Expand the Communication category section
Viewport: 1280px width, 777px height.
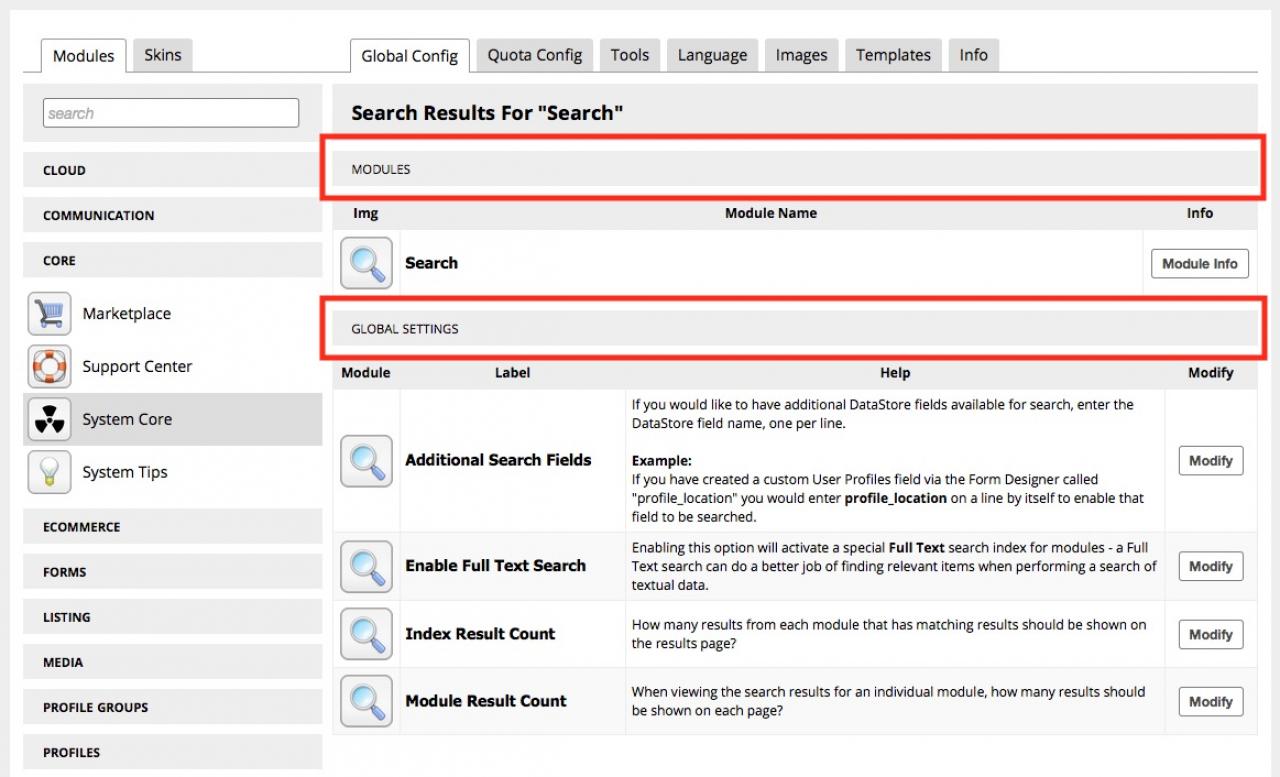click(172, 215)
